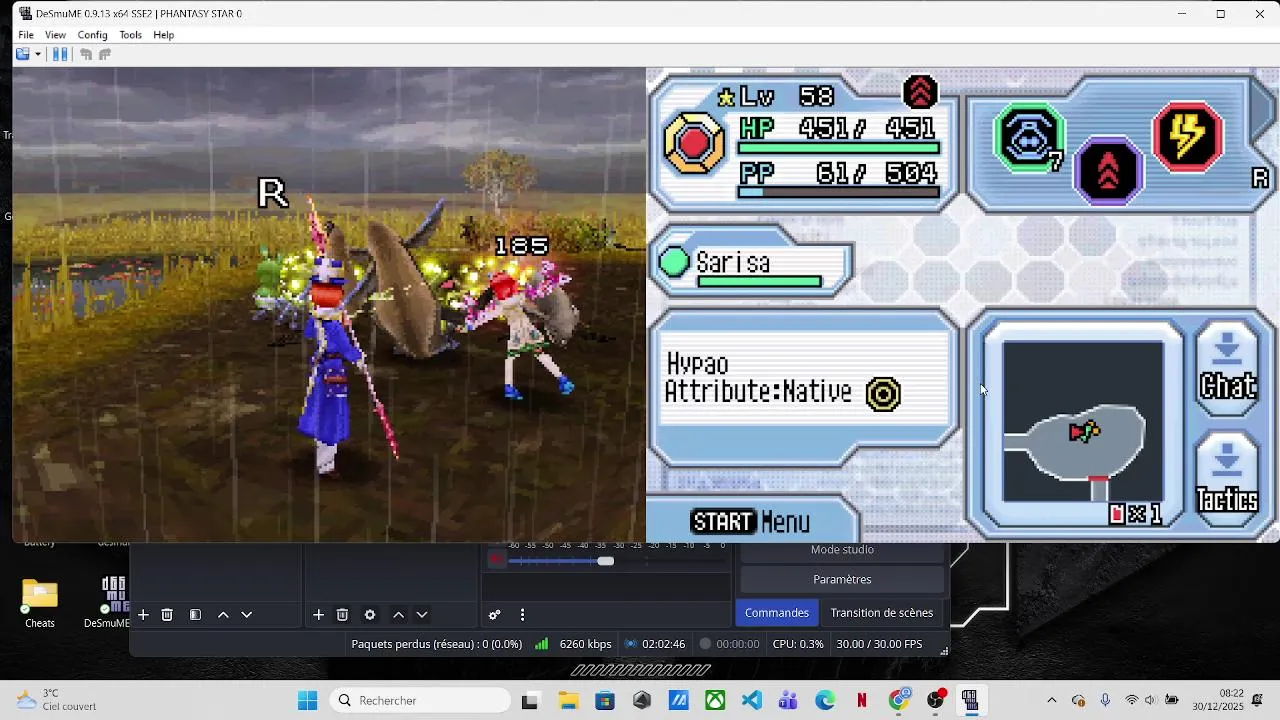Image resolution: width=1280 pixels, height=720 pixels.
Task: Tap the red octagon player icon
Action: click(694, 144)
